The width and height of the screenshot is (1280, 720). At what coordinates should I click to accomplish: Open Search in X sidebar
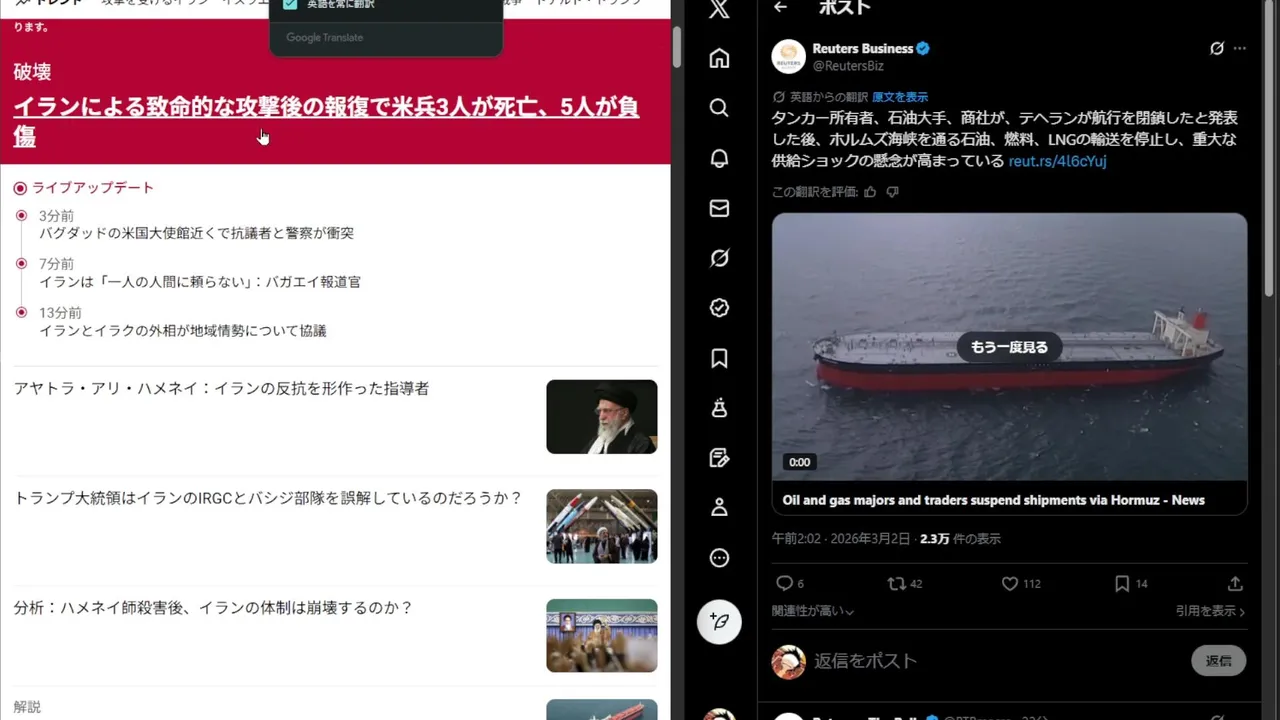point(719,108)
